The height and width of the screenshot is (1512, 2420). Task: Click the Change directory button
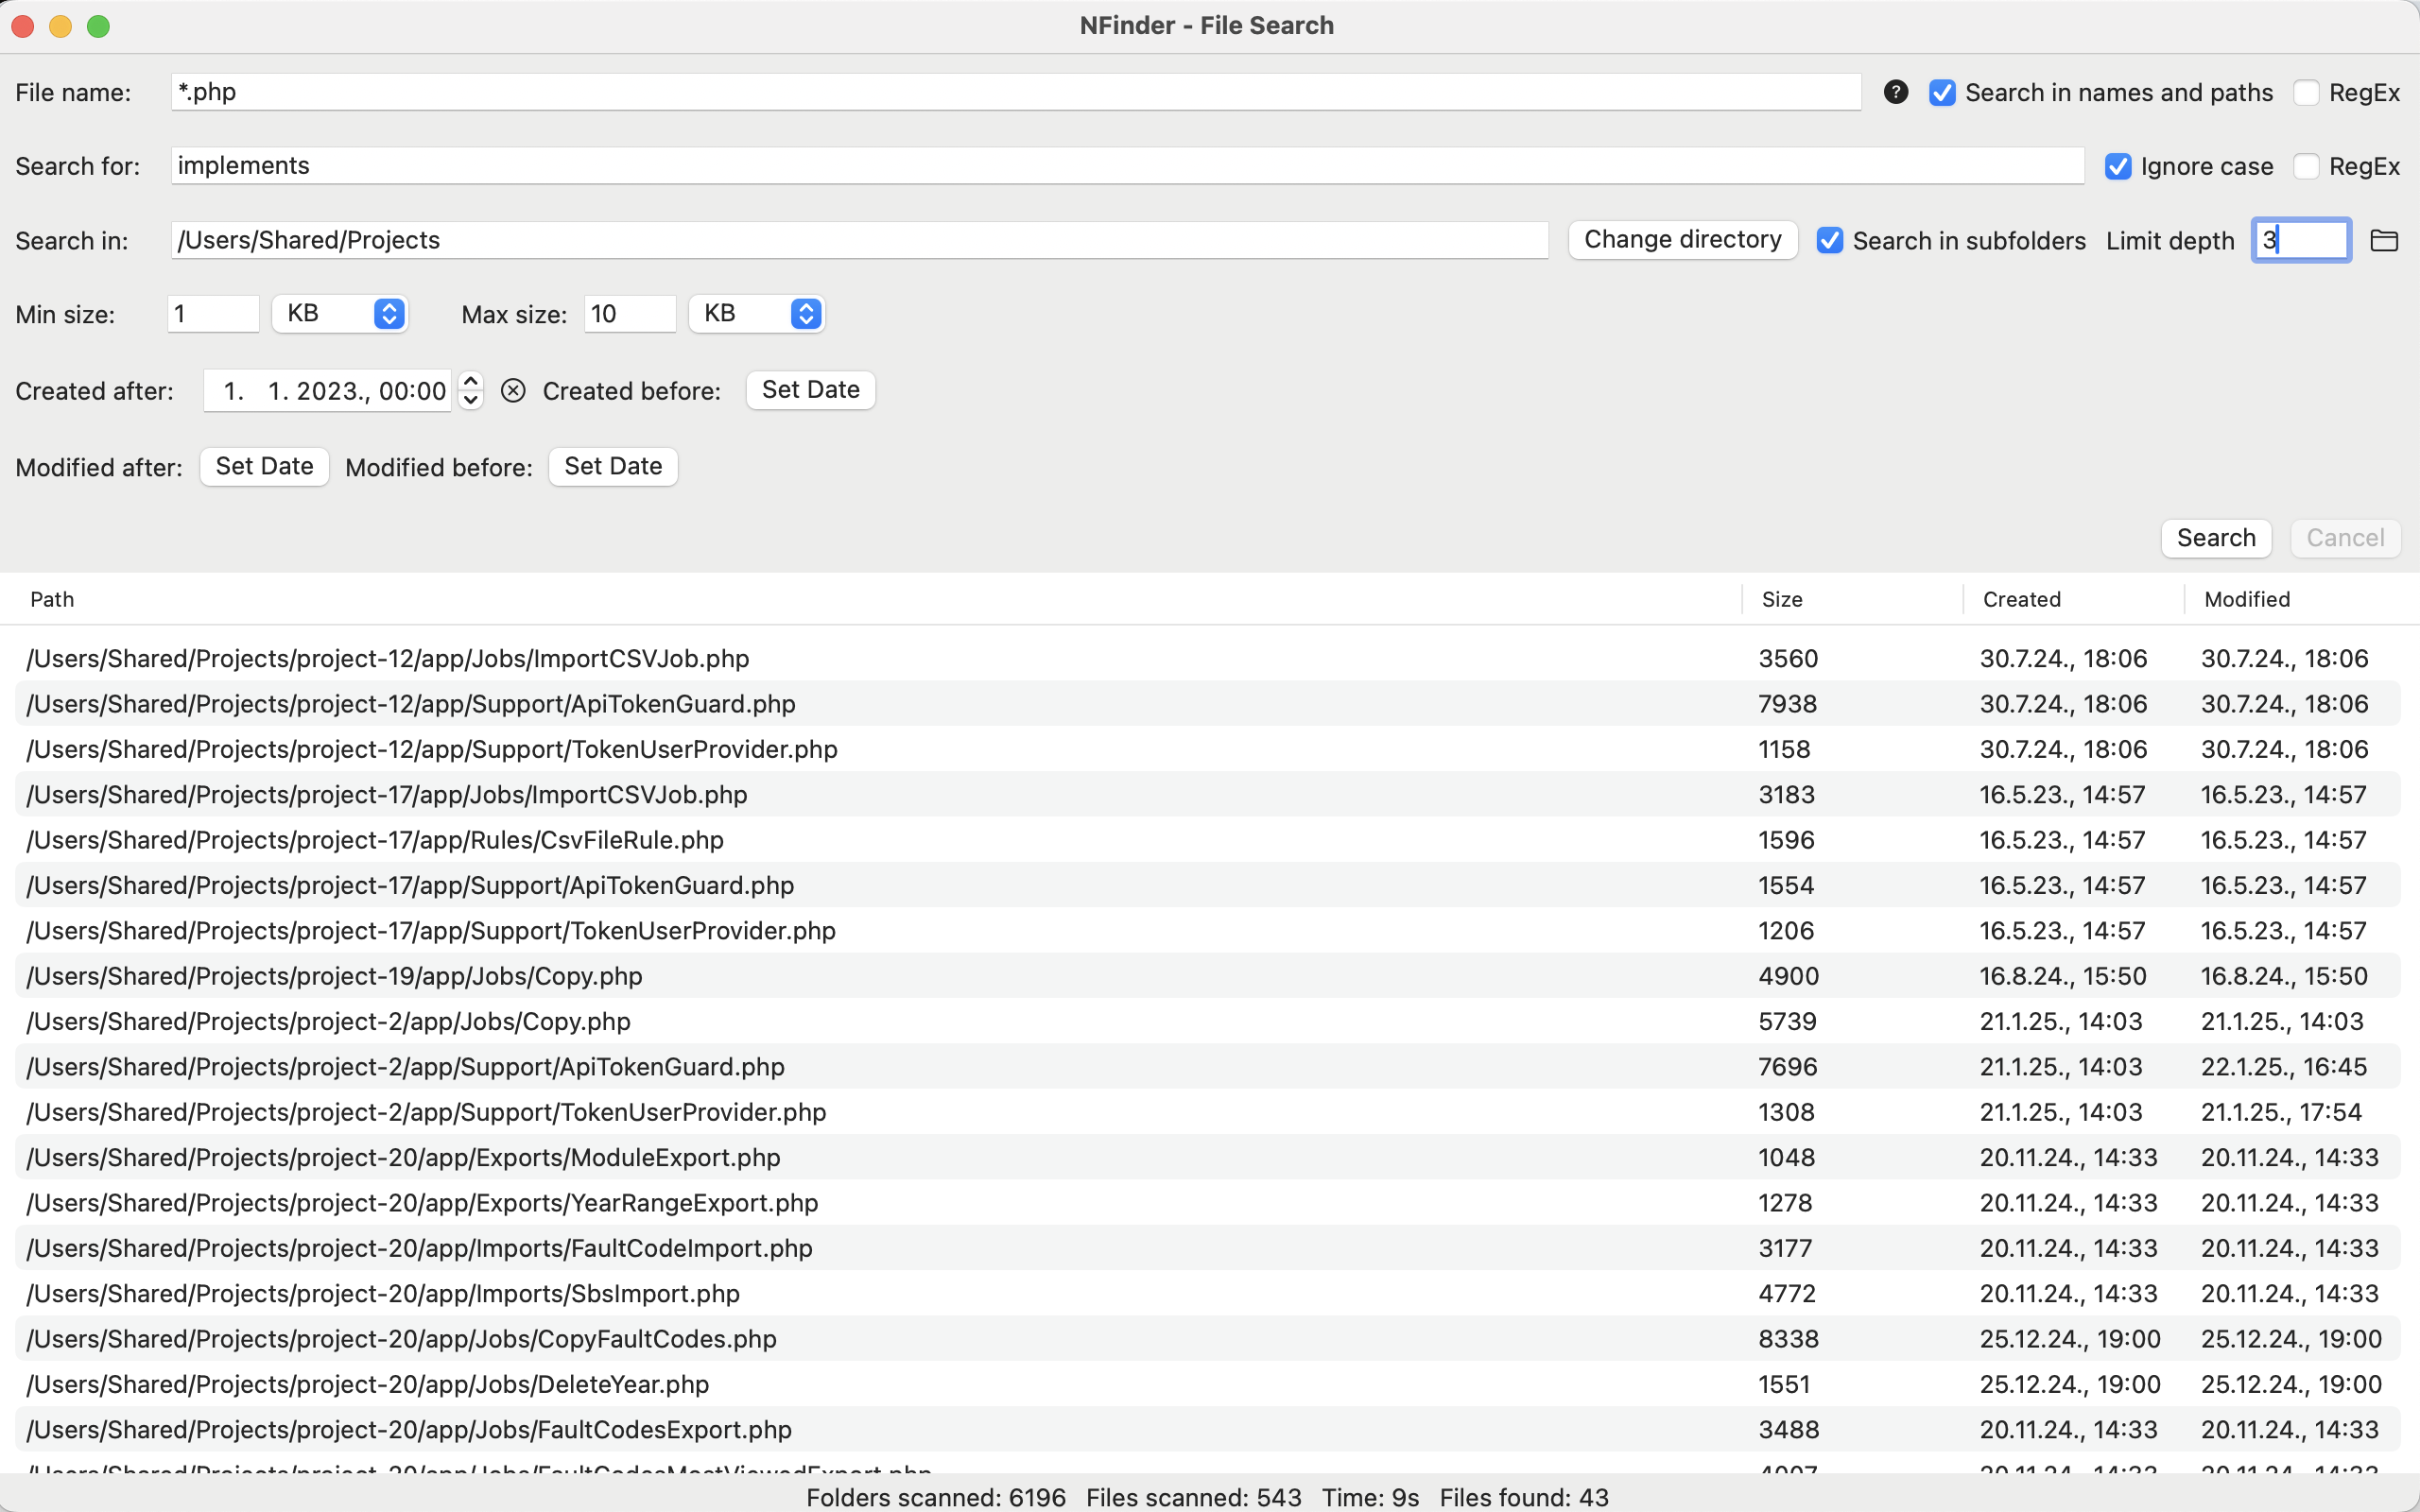click(x=1683, y=240)
